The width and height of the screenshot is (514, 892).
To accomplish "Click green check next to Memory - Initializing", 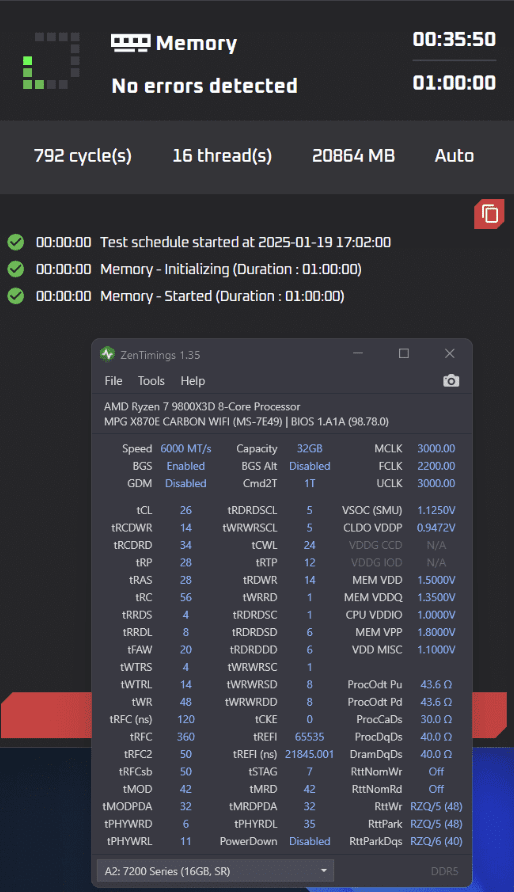I will (16, 269).
